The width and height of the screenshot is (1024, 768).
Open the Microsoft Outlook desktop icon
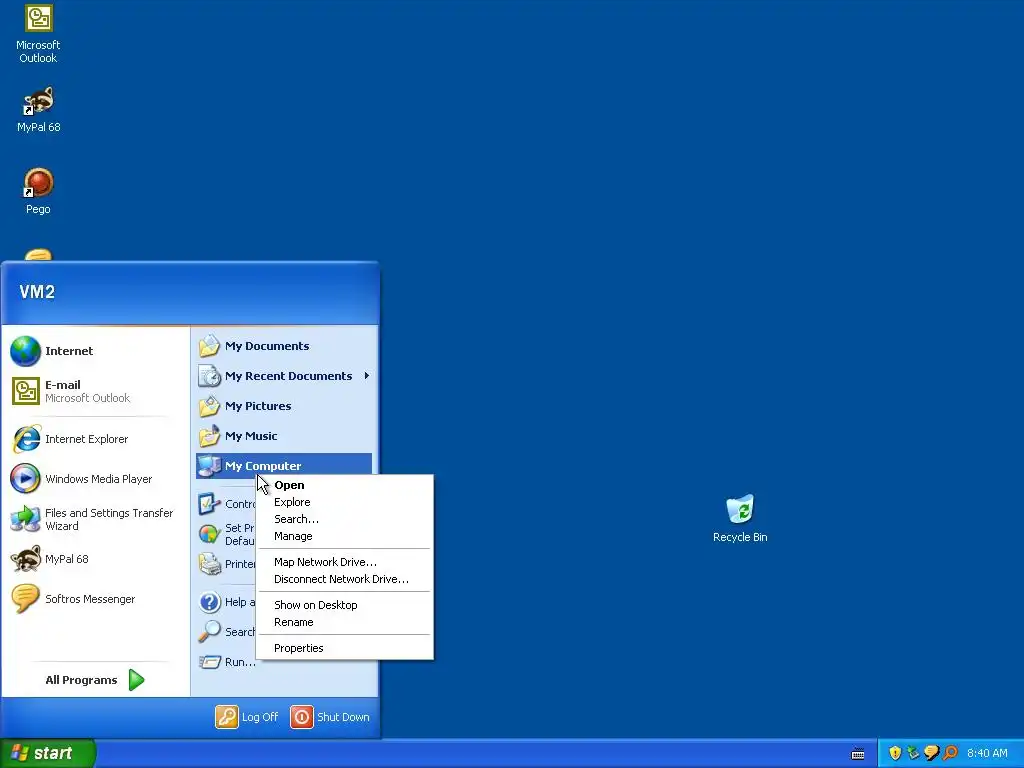point(38,34)
